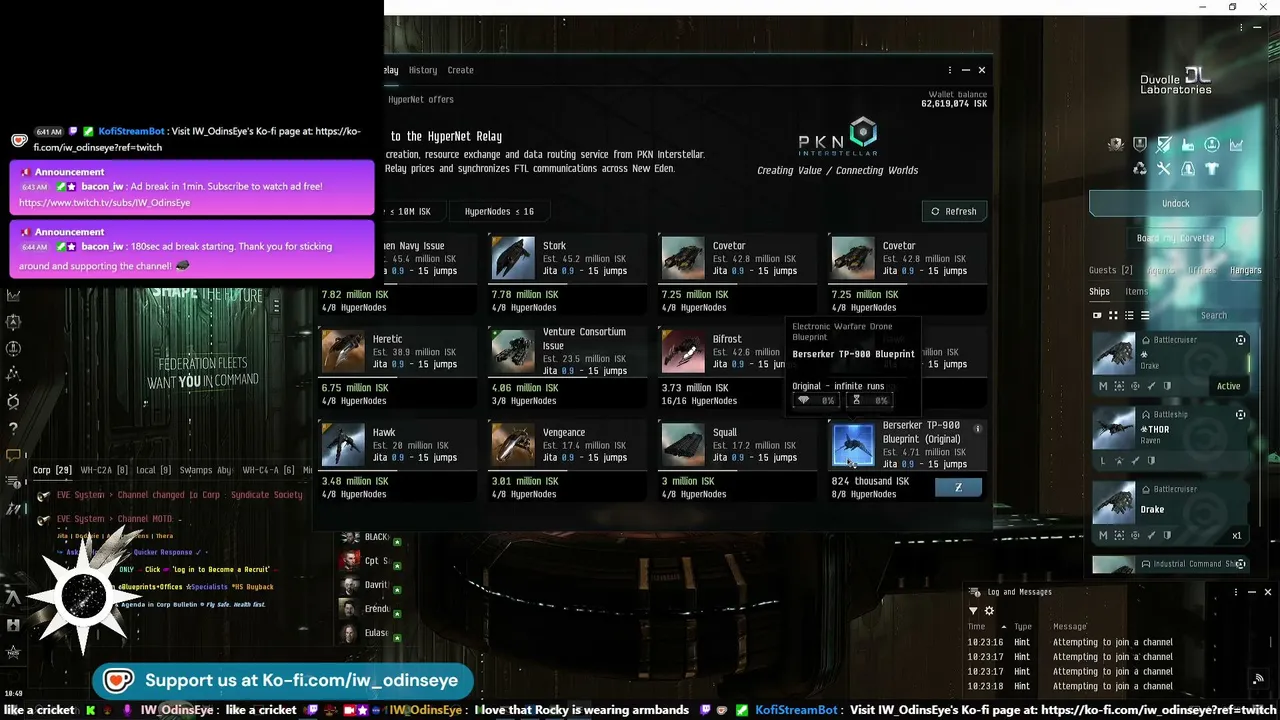Select the Ships hangar tab
The height and width of the screenshot is (720, 1280).
pos(1099,291)
